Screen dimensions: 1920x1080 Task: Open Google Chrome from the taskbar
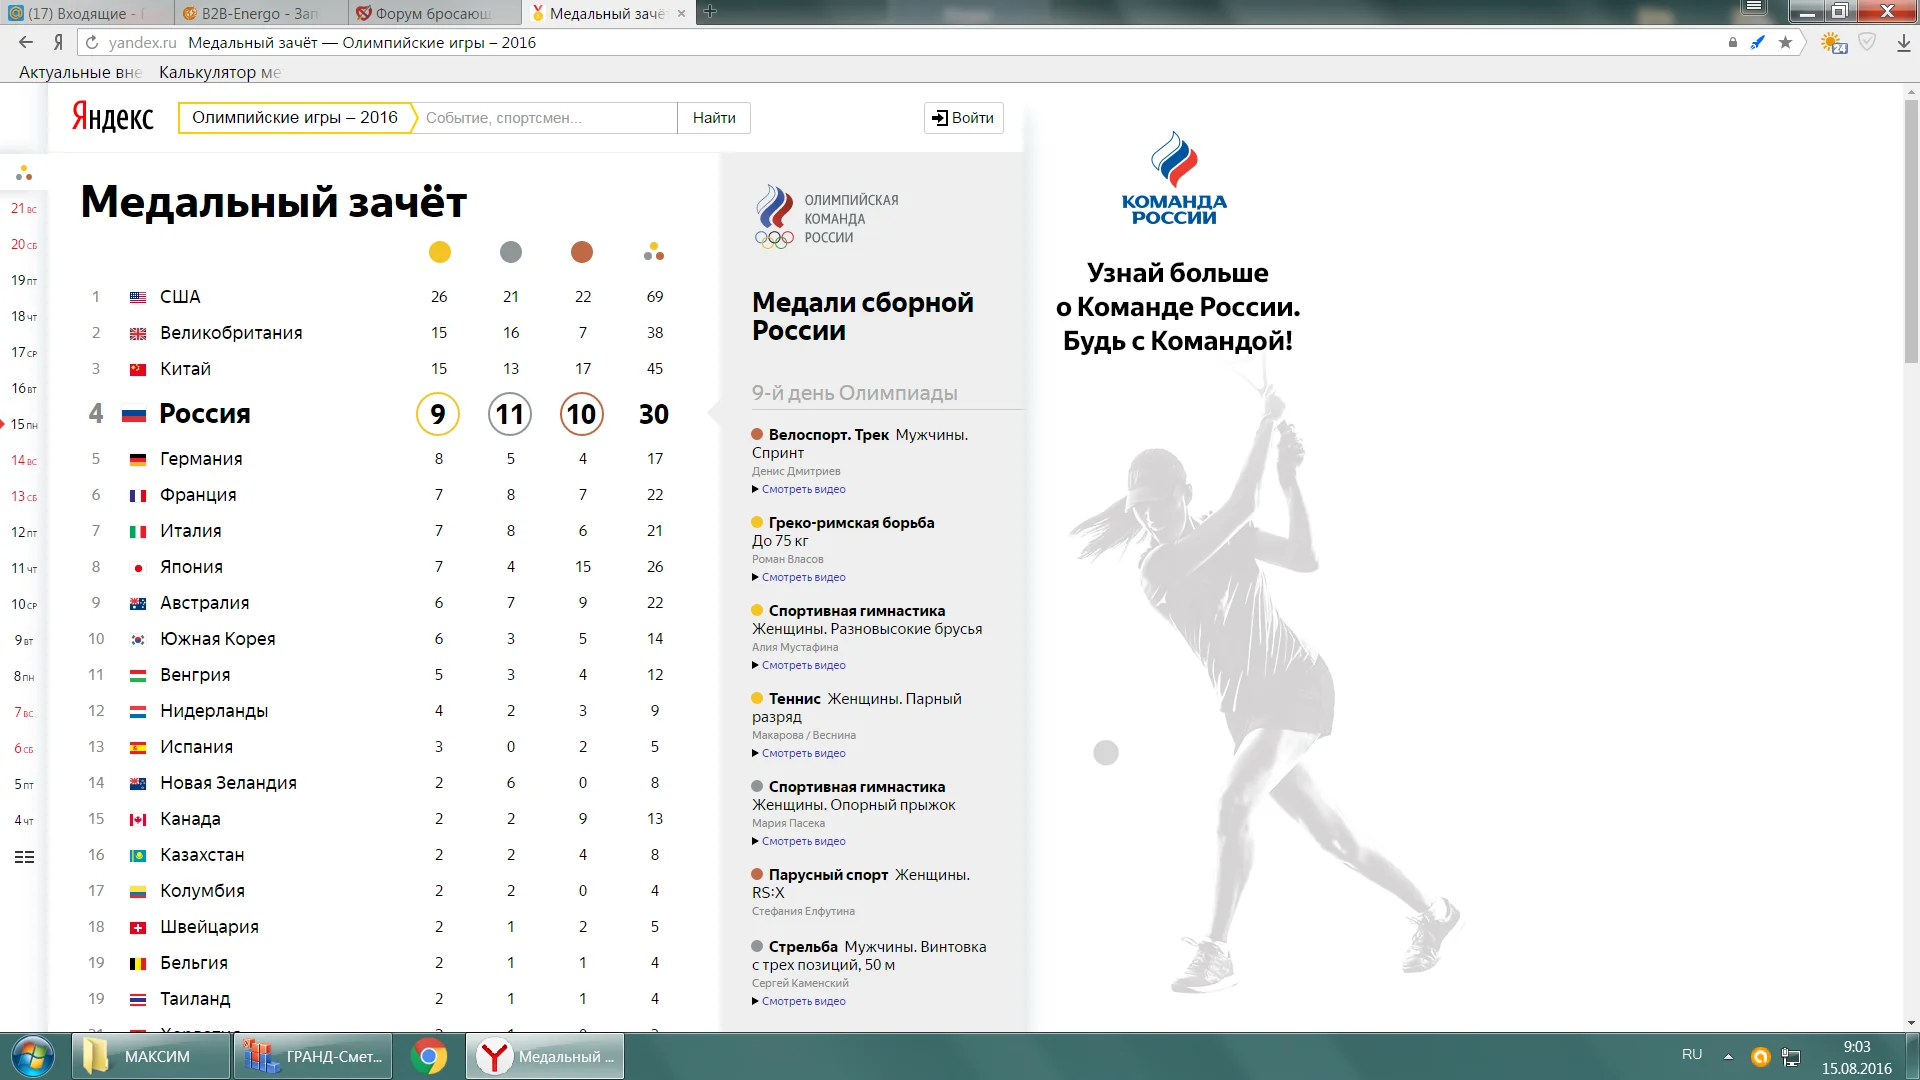(x=429, y=1056)
